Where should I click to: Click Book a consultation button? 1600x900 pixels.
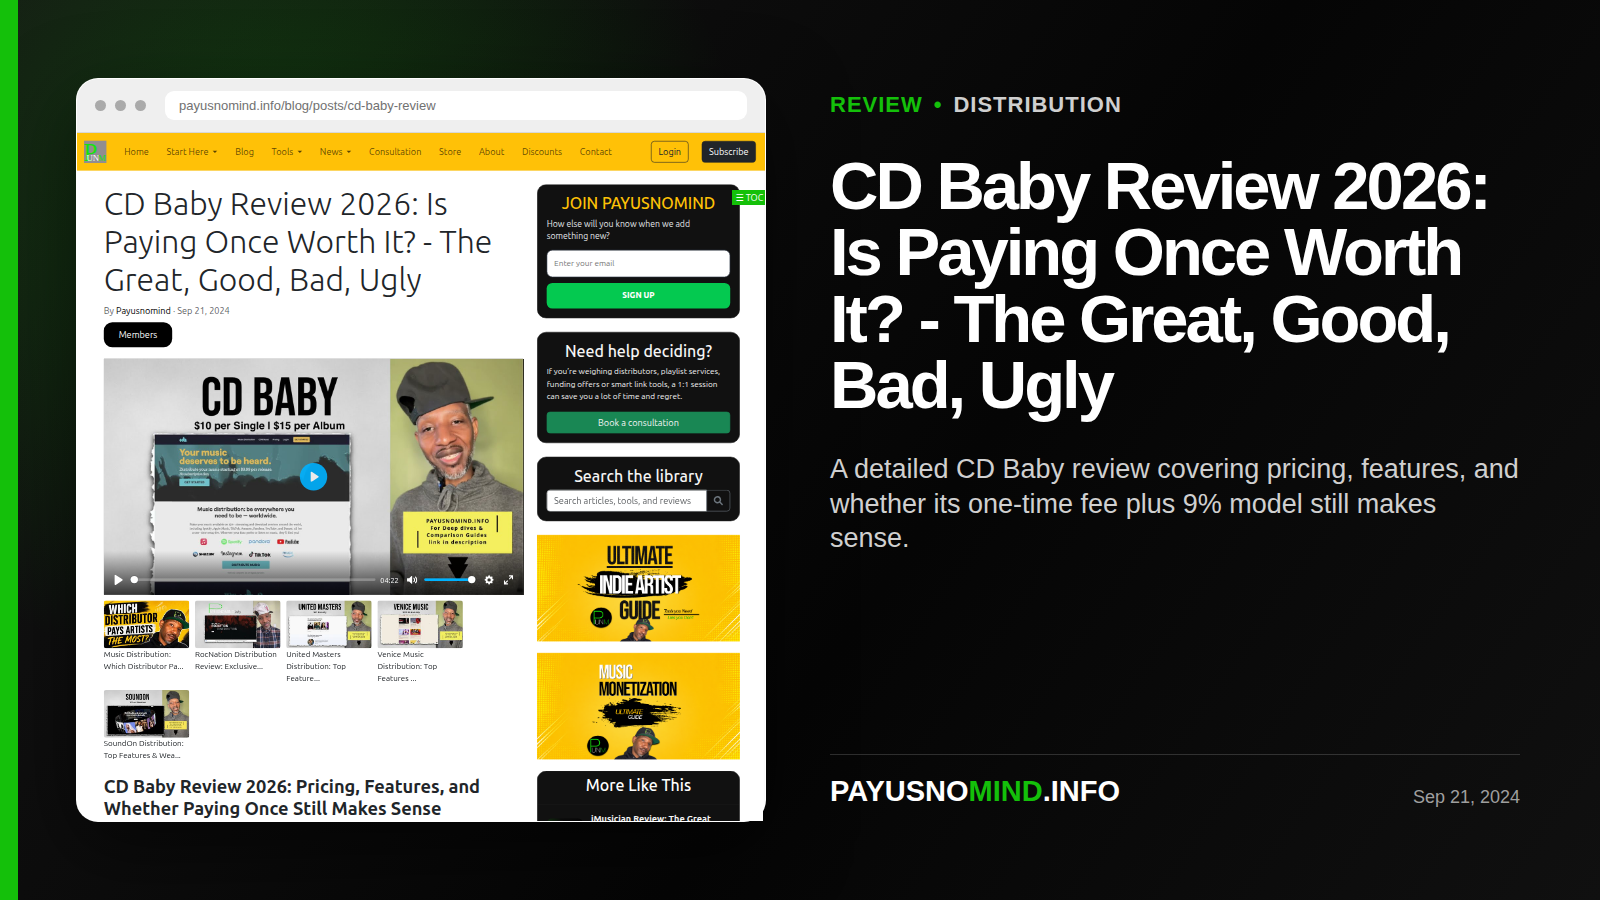tap(638, 423)
